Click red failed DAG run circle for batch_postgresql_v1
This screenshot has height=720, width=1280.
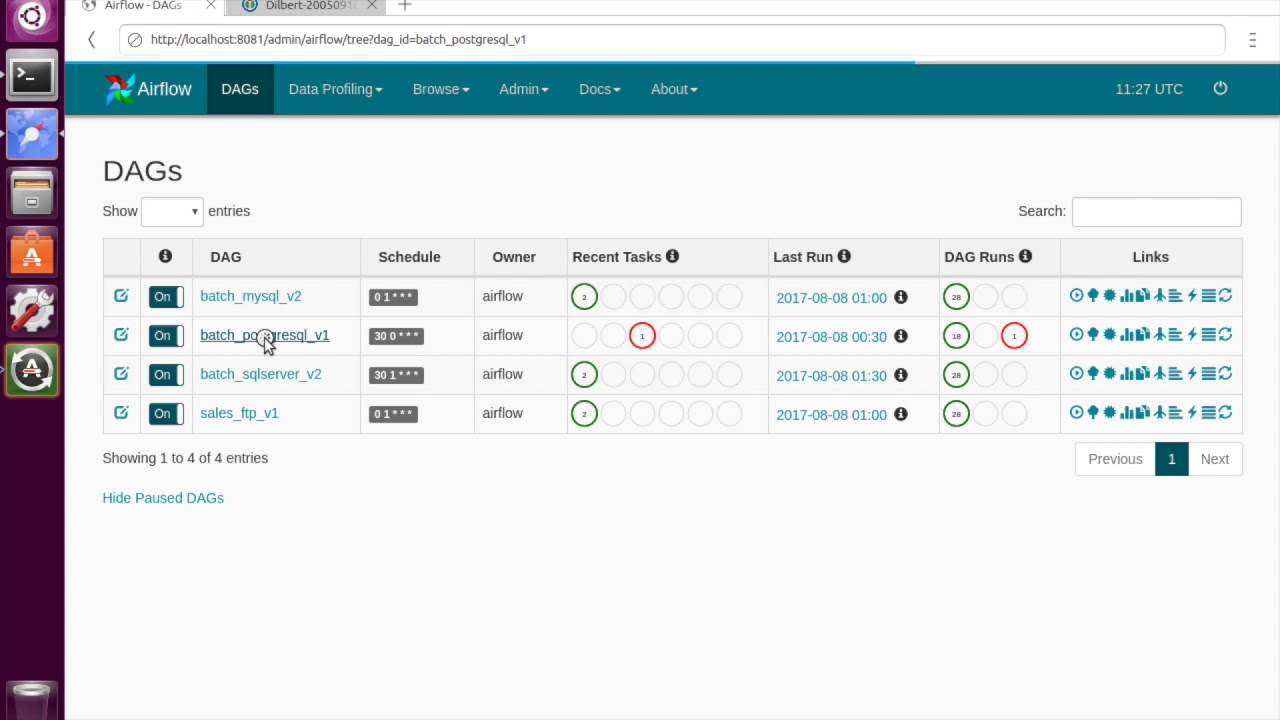click(x=1014, y=336)
